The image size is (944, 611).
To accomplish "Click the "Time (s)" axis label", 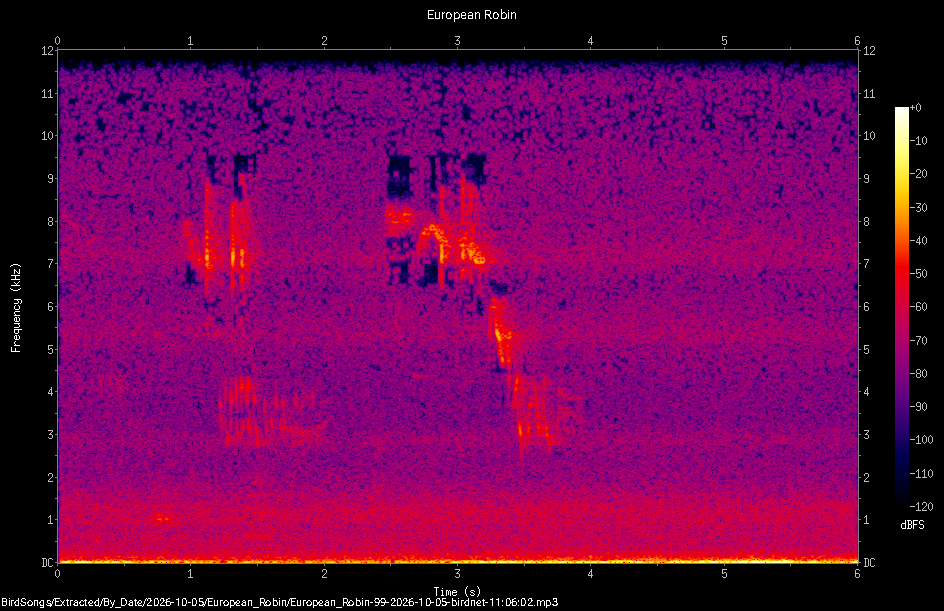I will point(457,592).
